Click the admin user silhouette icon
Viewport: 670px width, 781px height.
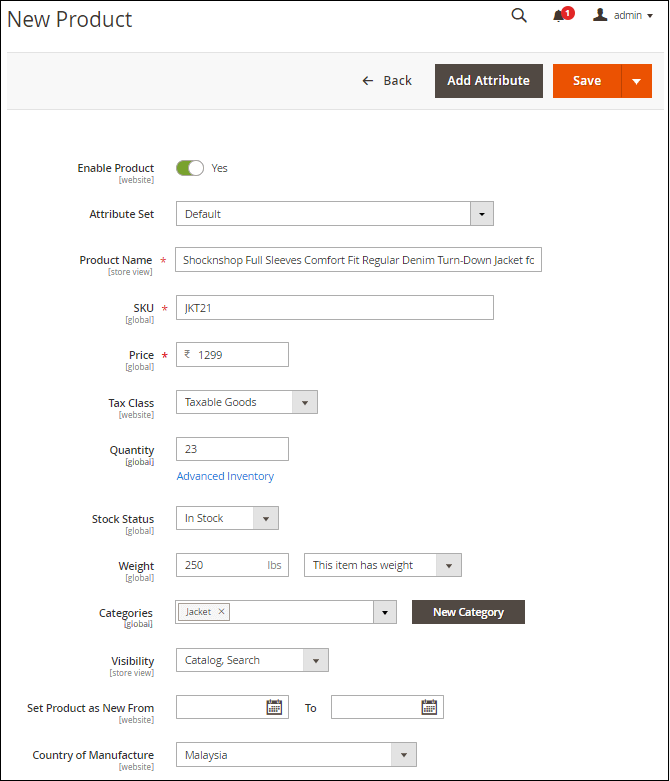(x=600, y=14)
